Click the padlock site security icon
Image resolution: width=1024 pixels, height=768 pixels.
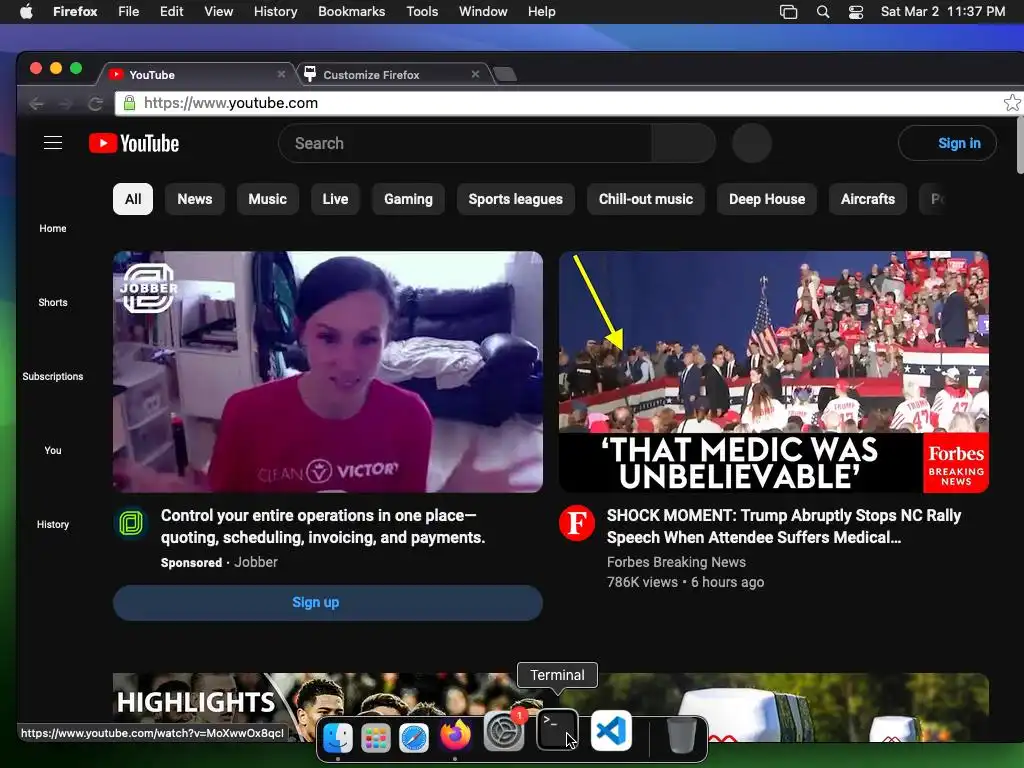tap(129, 103)
